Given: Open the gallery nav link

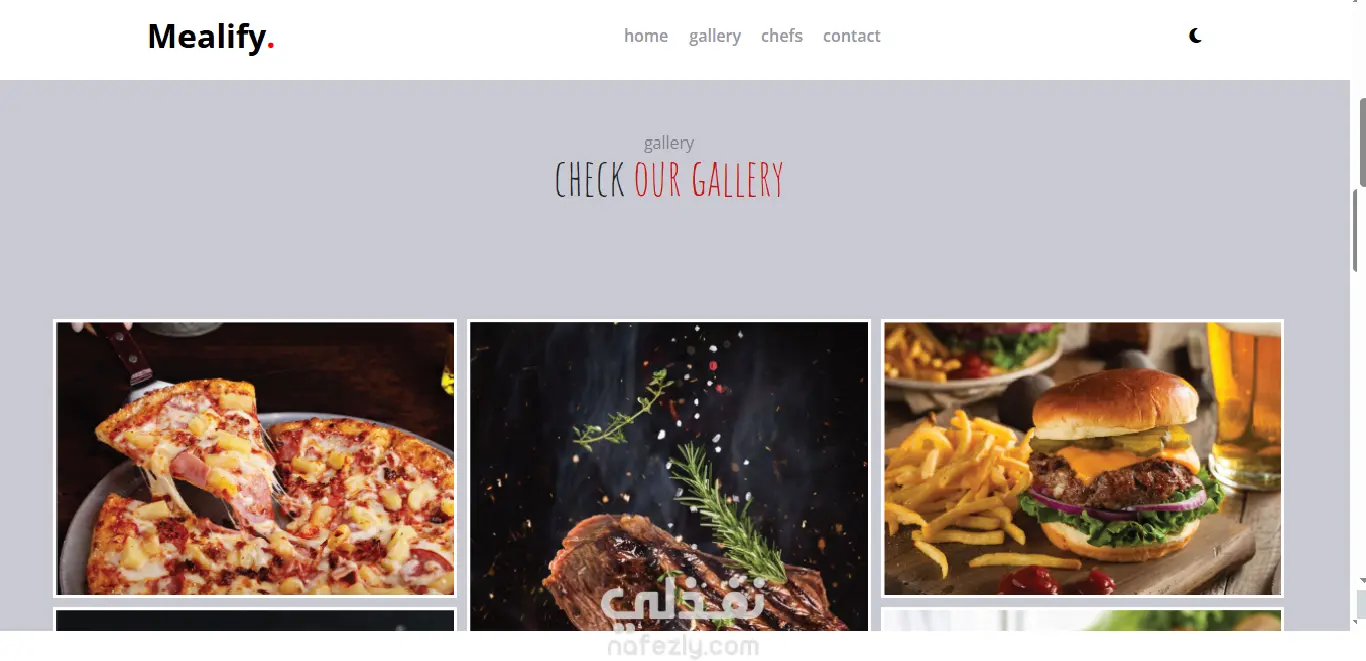Looking at the screenshot, I should point(715,36).
